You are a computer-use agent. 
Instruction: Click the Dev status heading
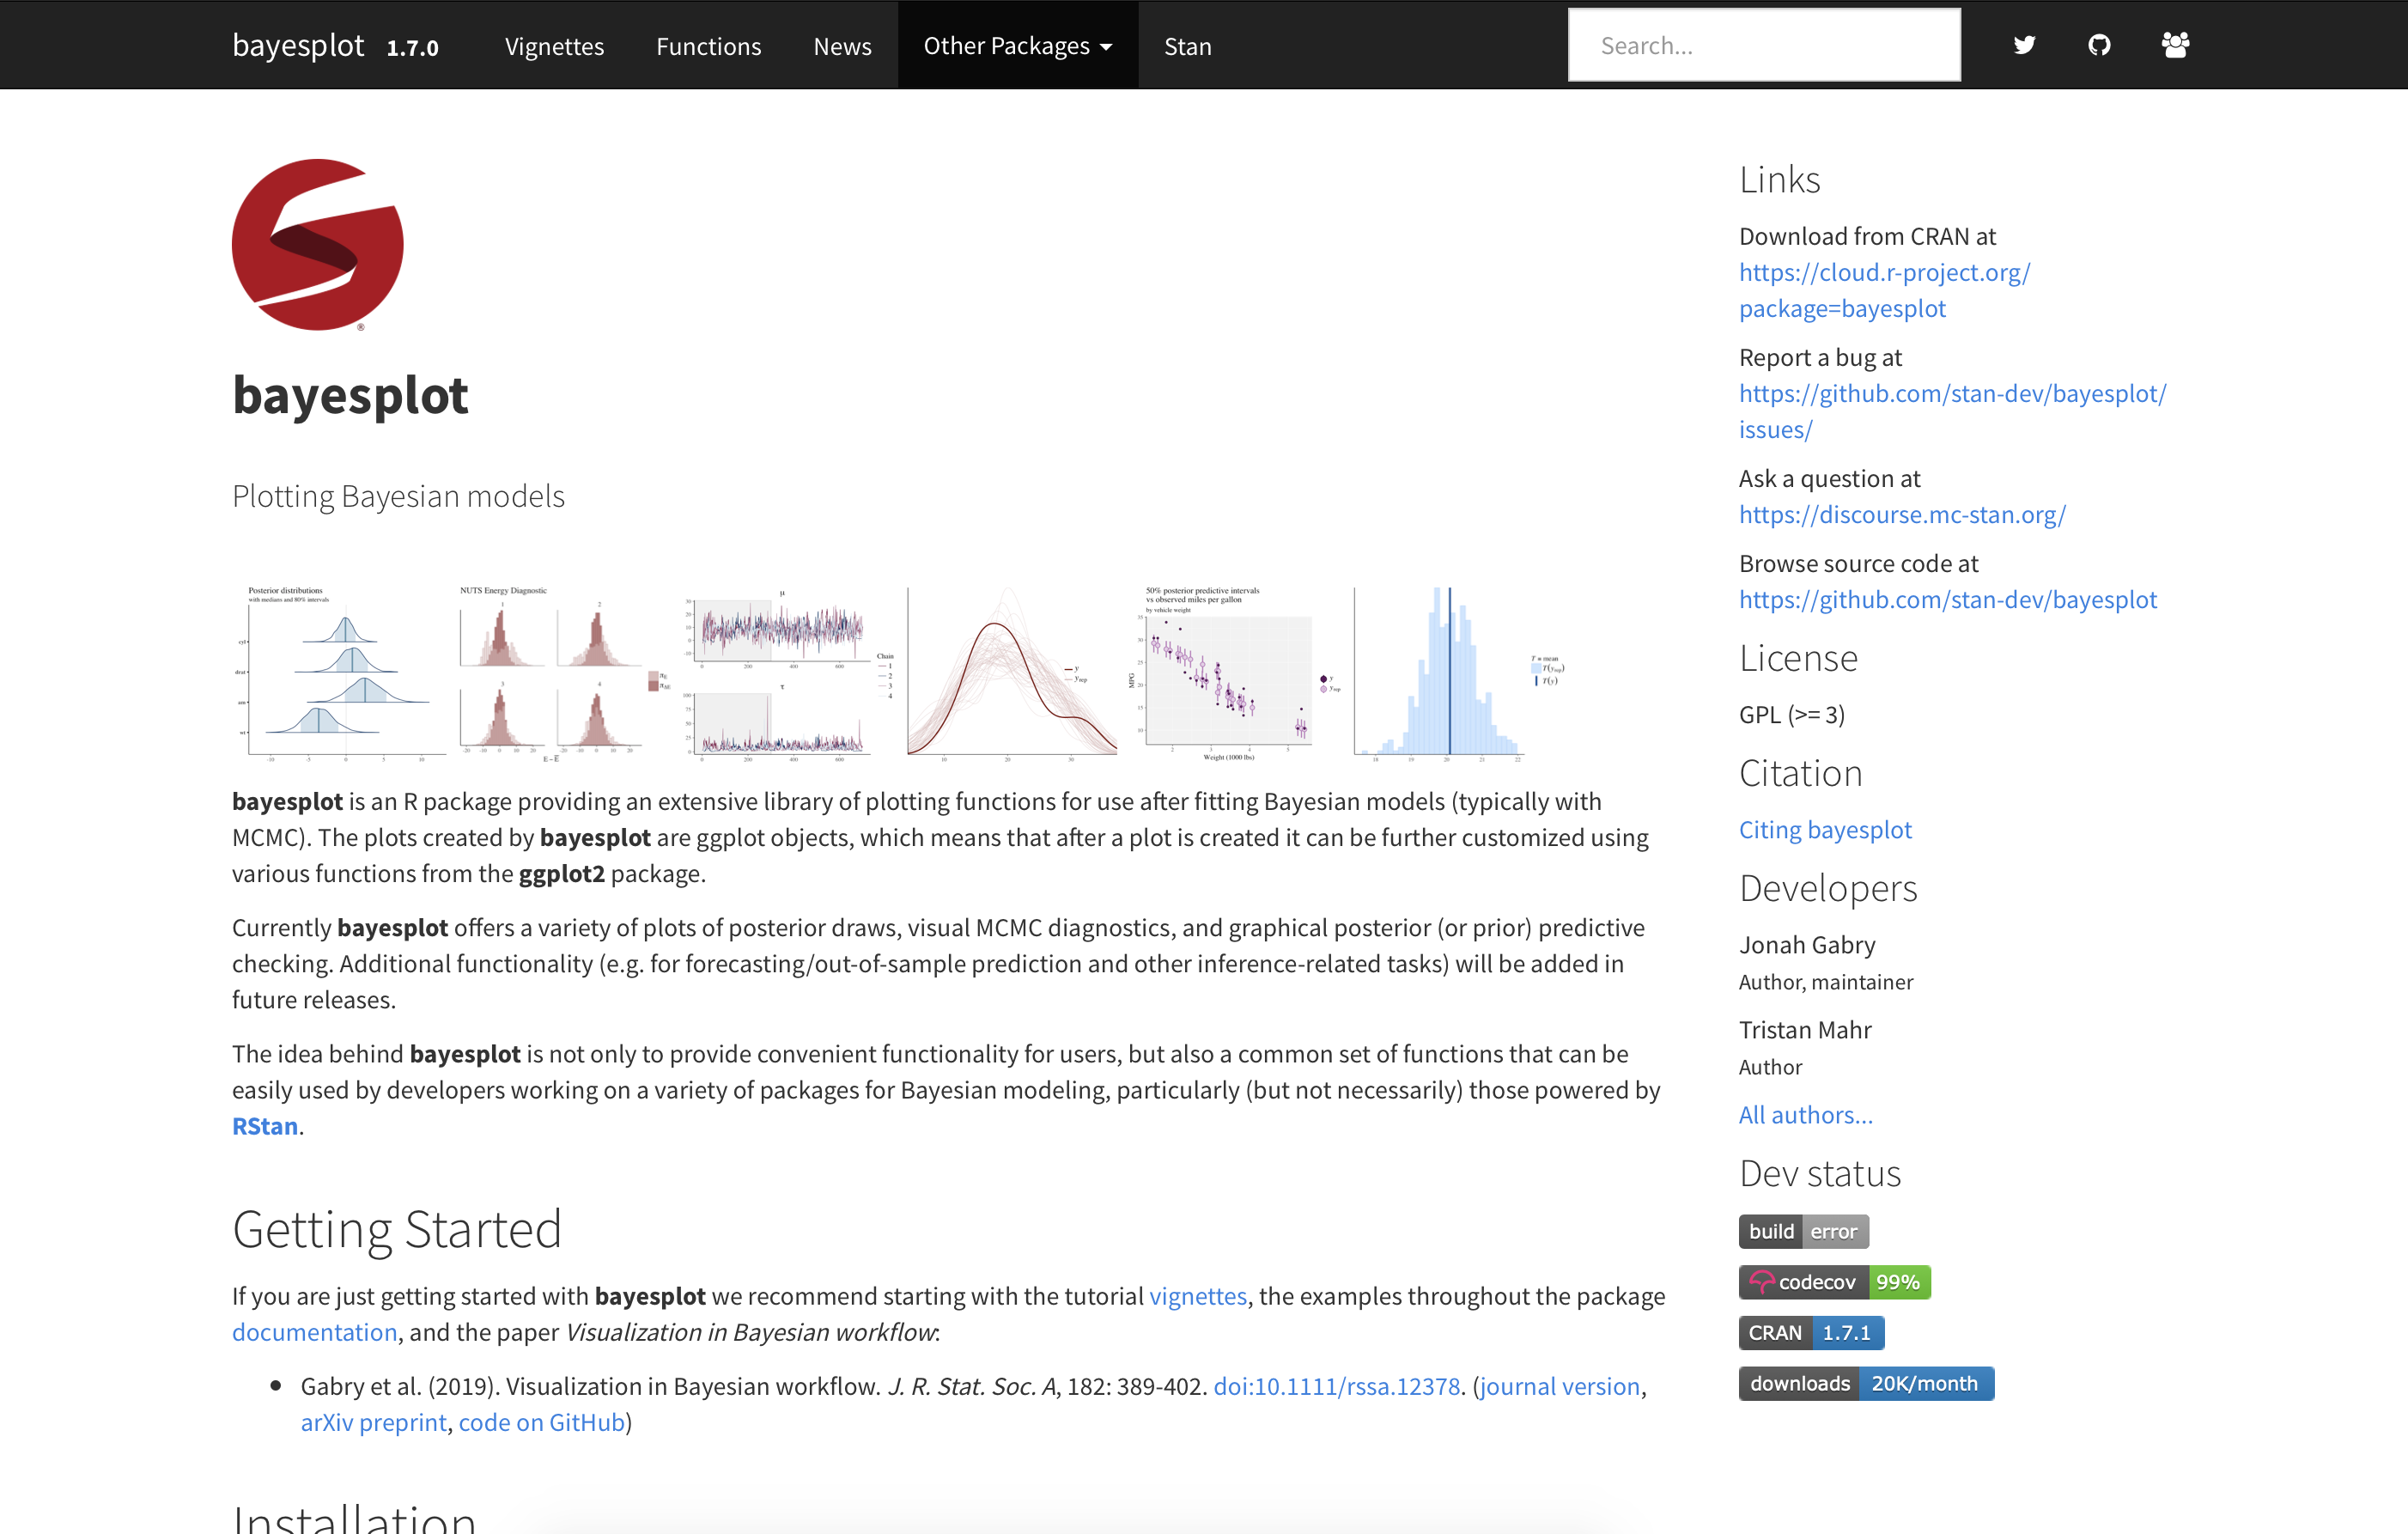1820,1173
